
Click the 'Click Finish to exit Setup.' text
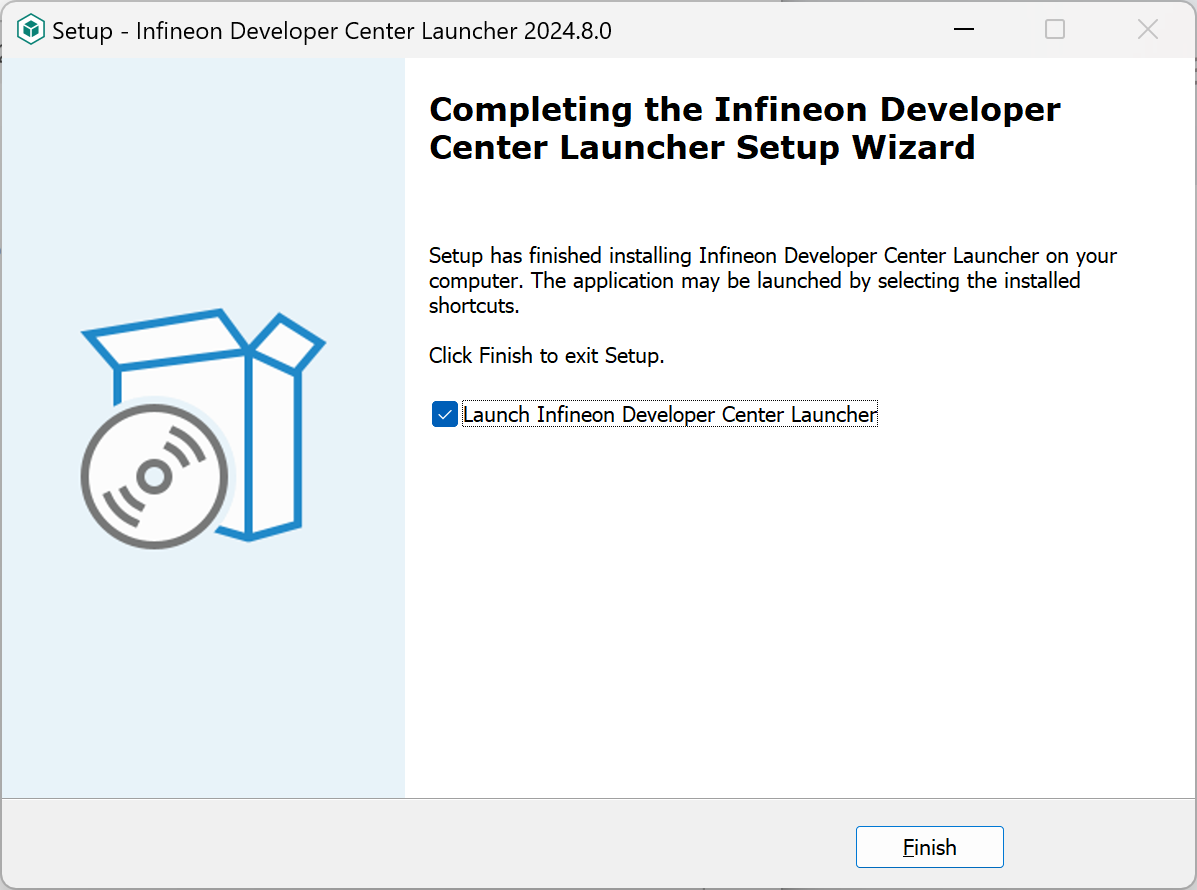pos(547,356)
